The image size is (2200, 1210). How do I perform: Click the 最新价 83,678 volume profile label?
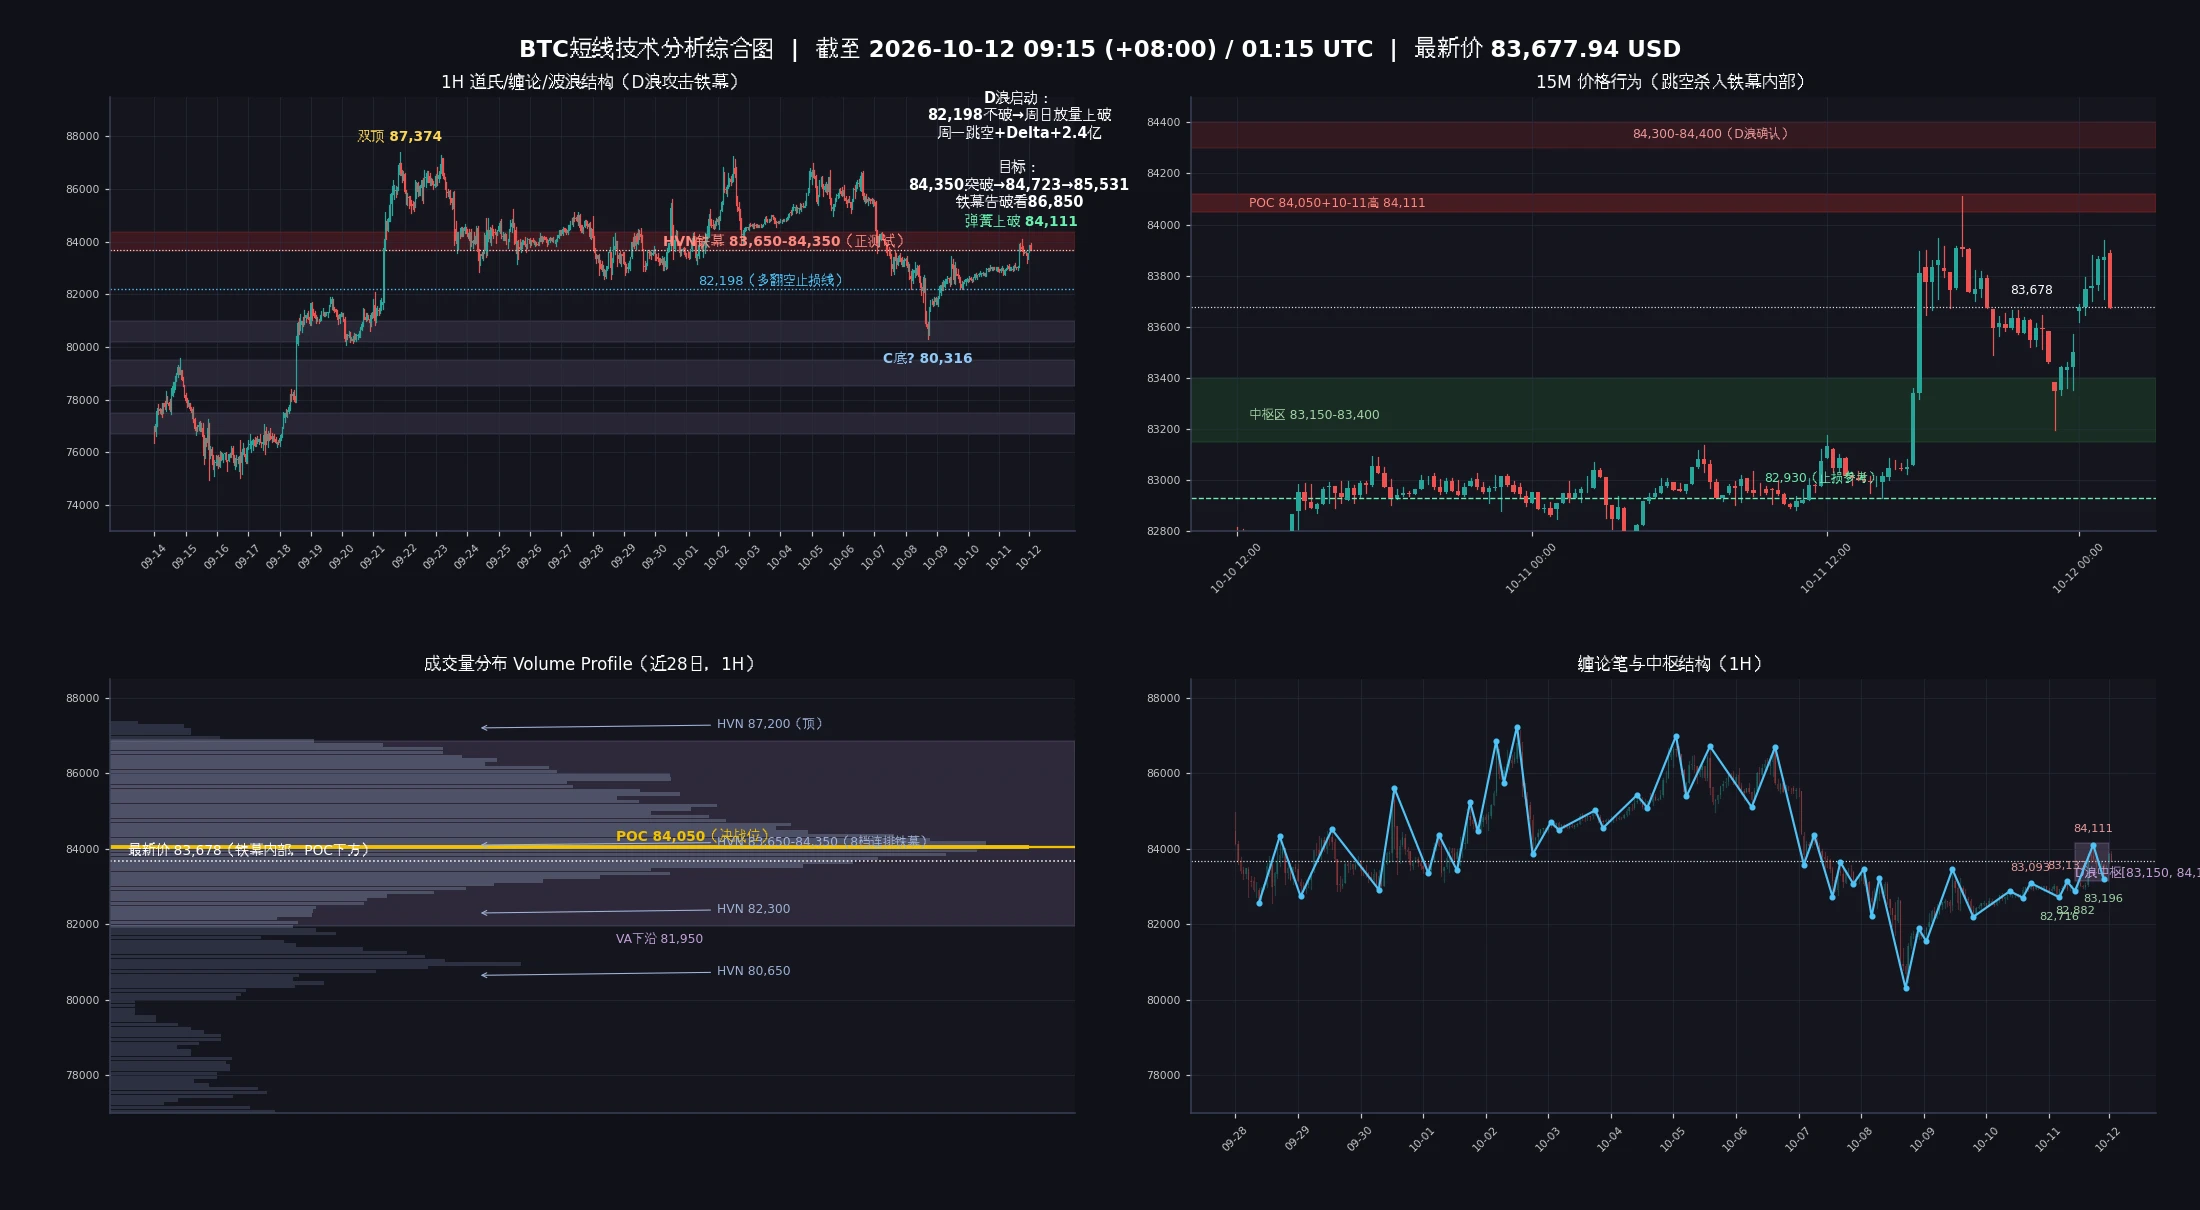click(249, 850)
